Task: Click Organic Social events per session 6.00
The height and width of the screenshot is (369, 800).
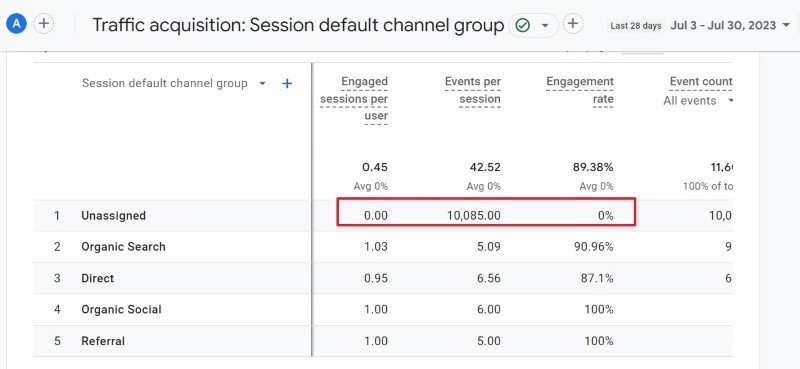Action: click(489, 310)
